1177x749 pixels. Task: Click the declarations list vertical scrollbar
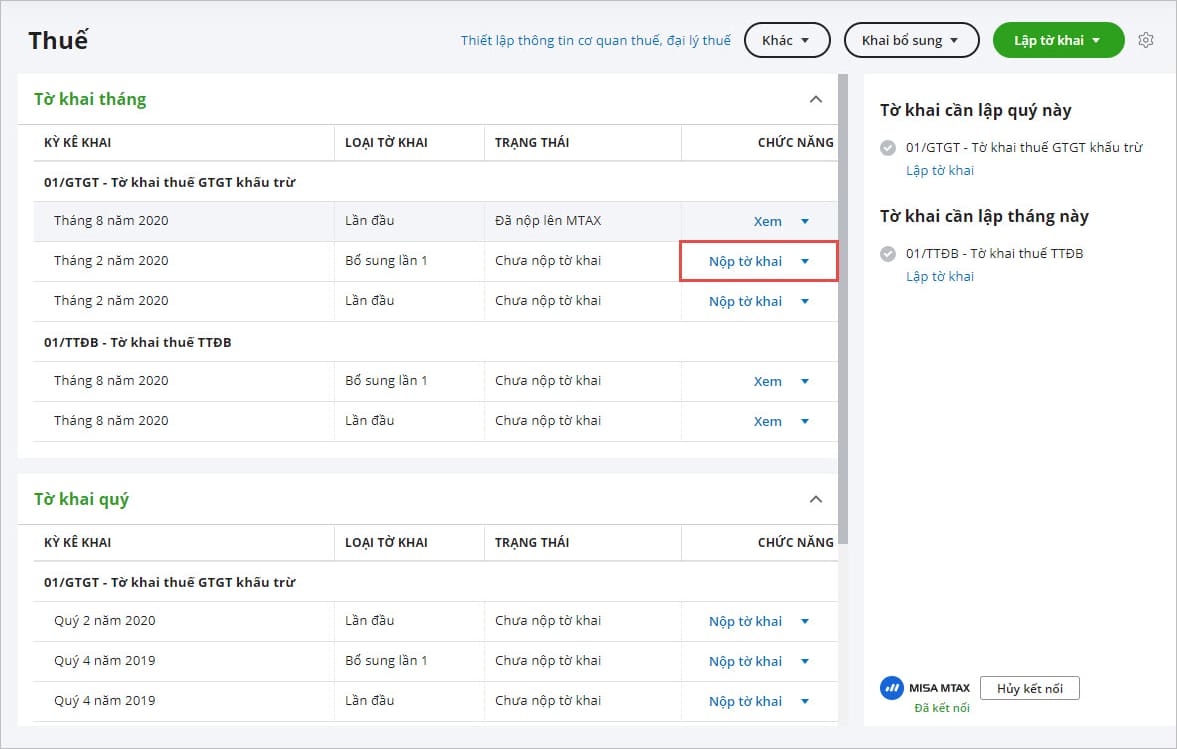pyautogui.click(x=843, y=308)
